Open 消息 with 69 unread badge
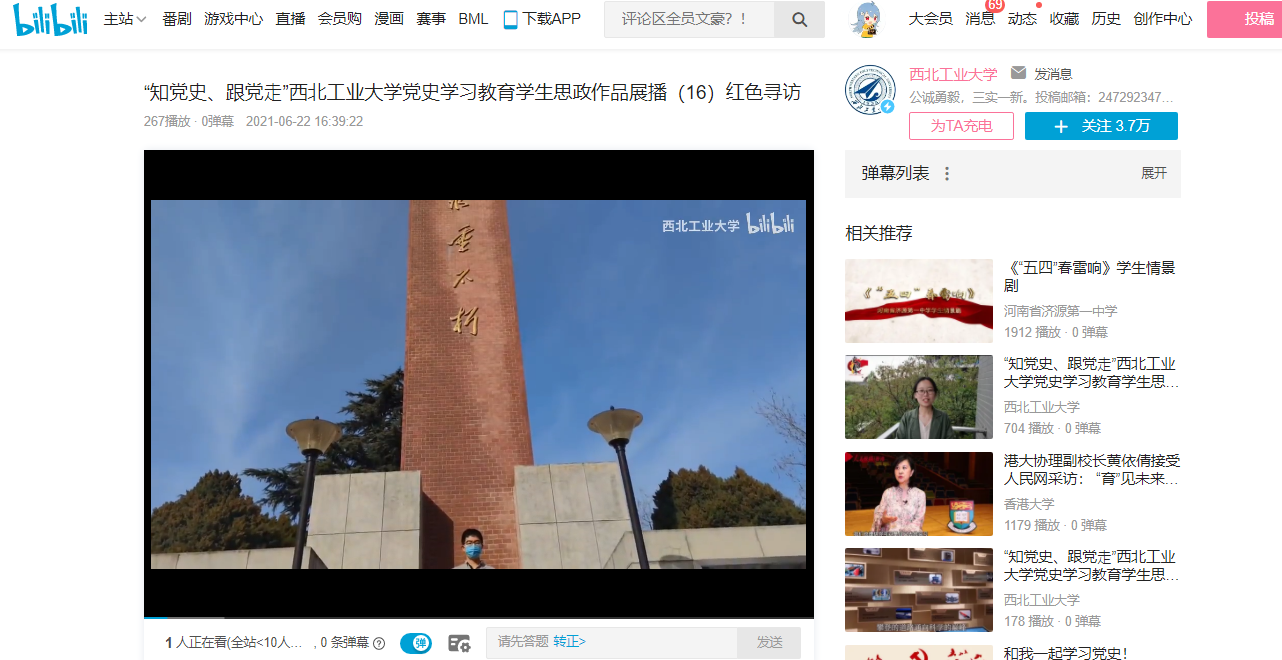The image size is (1282, 660). pyautogui.click(x=980, y=19)
